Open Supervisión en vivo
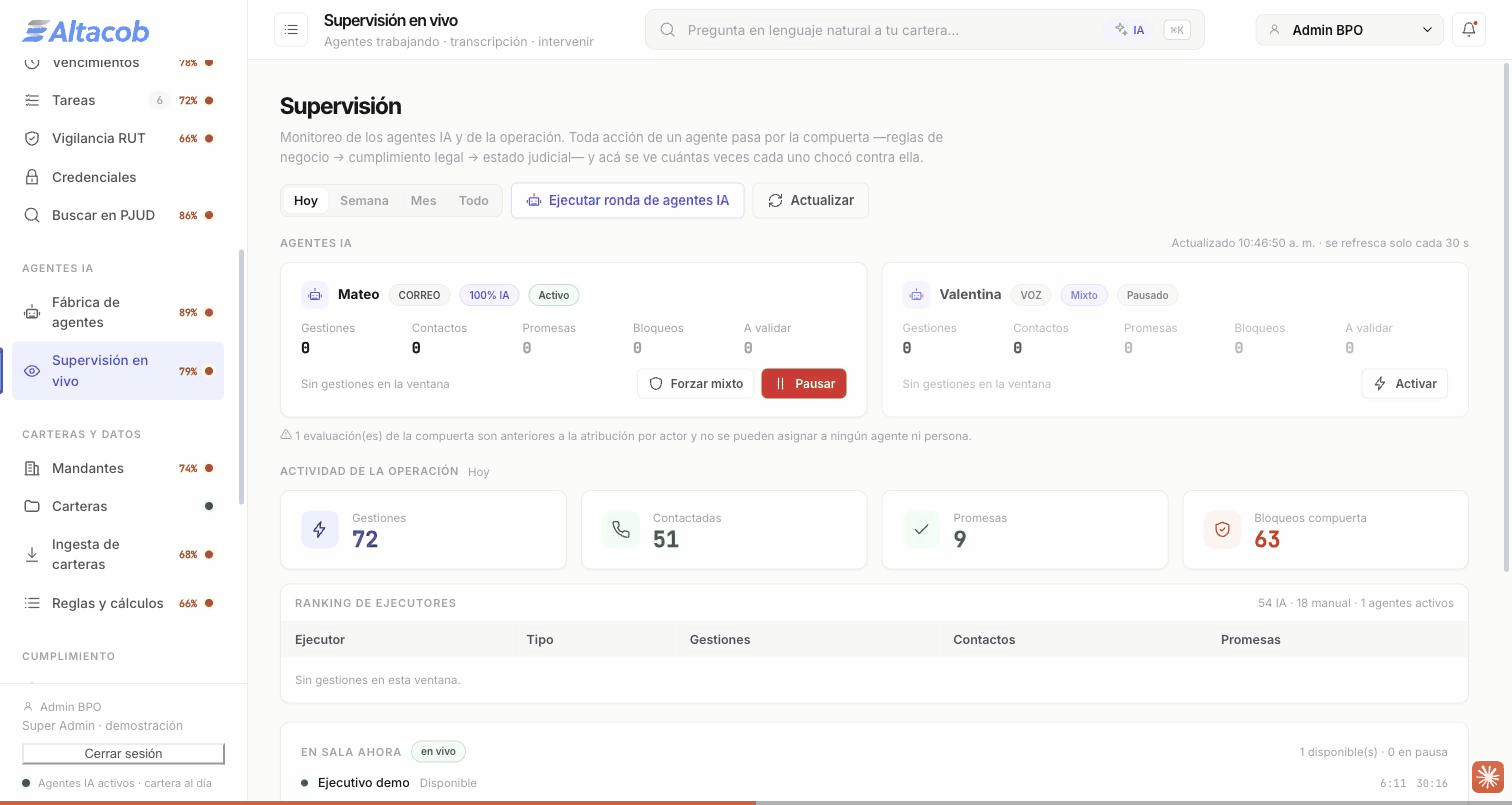 pyautogui.click(x=118, y=371)
